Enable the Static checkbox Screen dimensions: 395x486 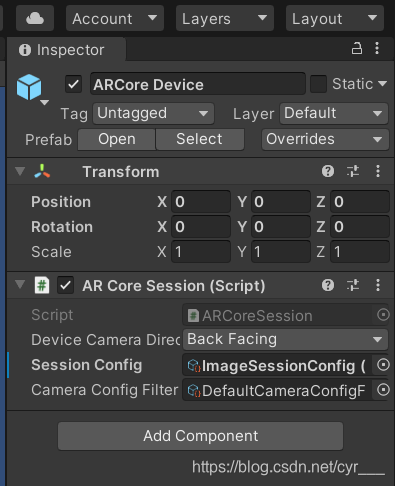(x=318, y=84)
